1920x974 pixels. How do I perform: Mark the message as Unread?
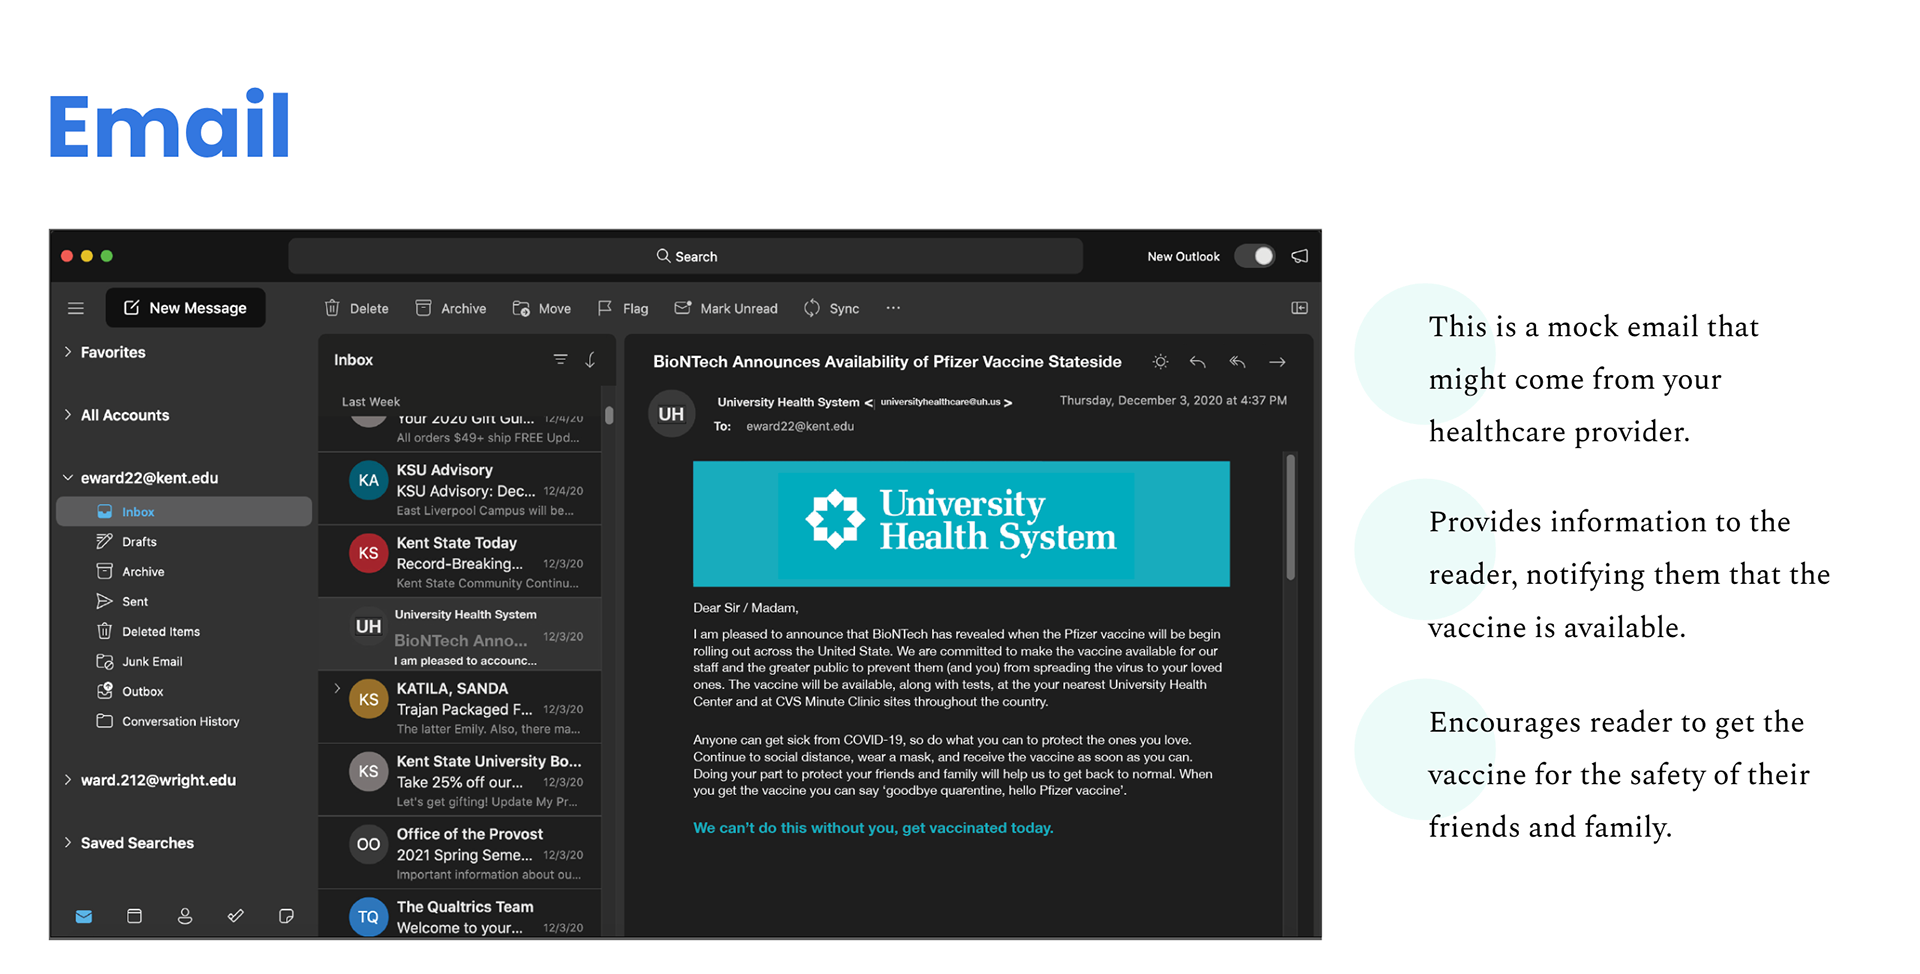point(726,308)
